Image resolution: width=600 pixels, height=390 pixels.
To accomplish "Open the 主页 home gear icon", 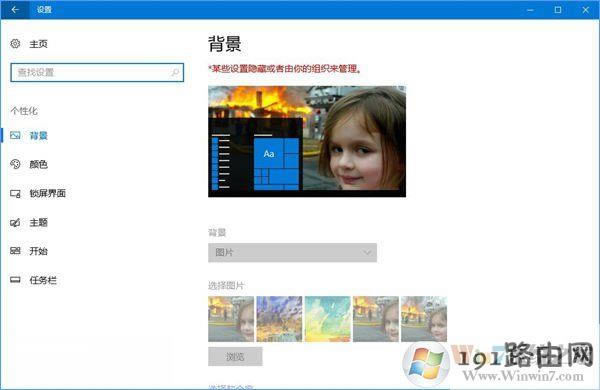I will 15,44.
